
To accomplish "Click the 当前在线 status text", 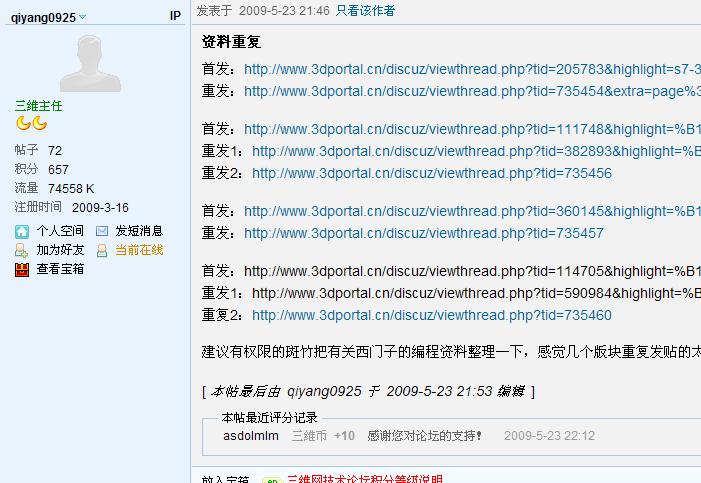I will point(139,250).
